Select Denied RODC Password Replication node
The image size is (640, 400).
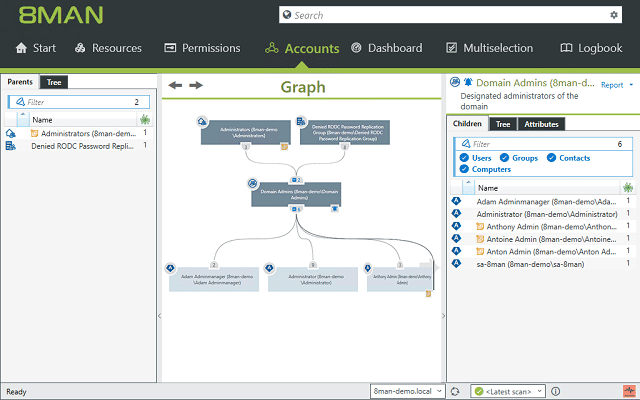345,132
